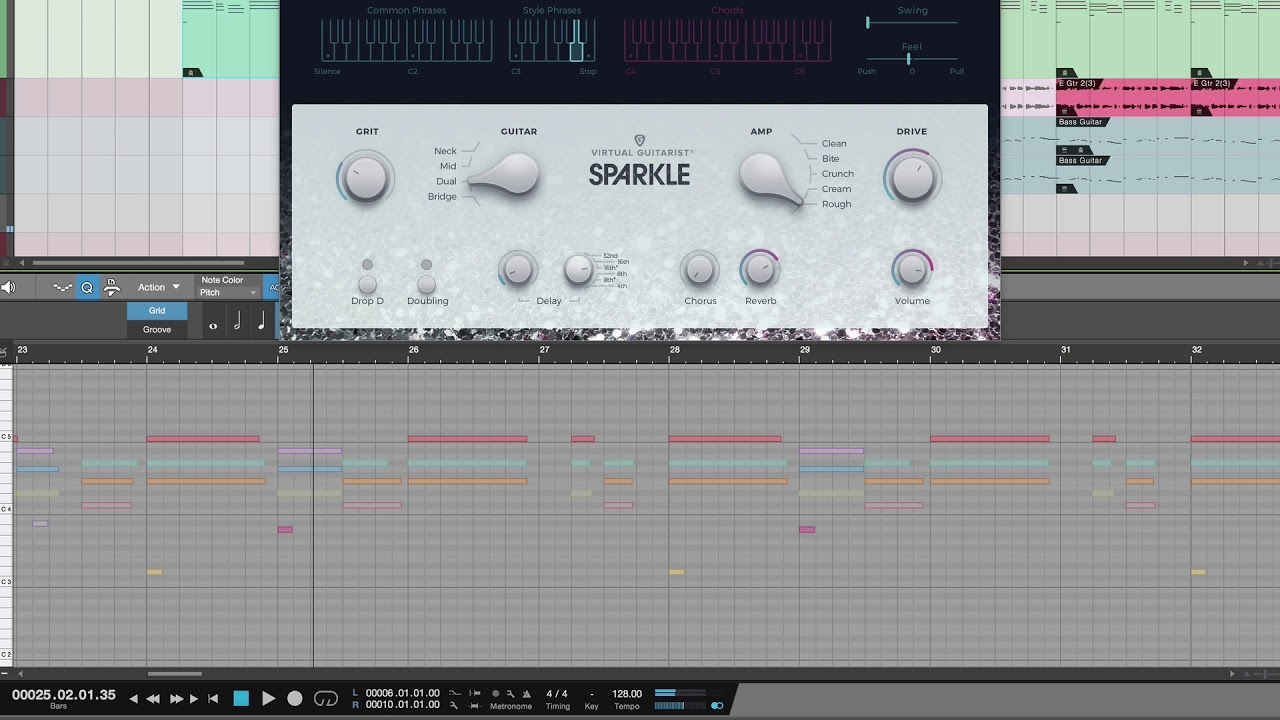The width and height of the screenshot is (1280, 720).
Task: Click the Rewind transport button
Action: 153,699
